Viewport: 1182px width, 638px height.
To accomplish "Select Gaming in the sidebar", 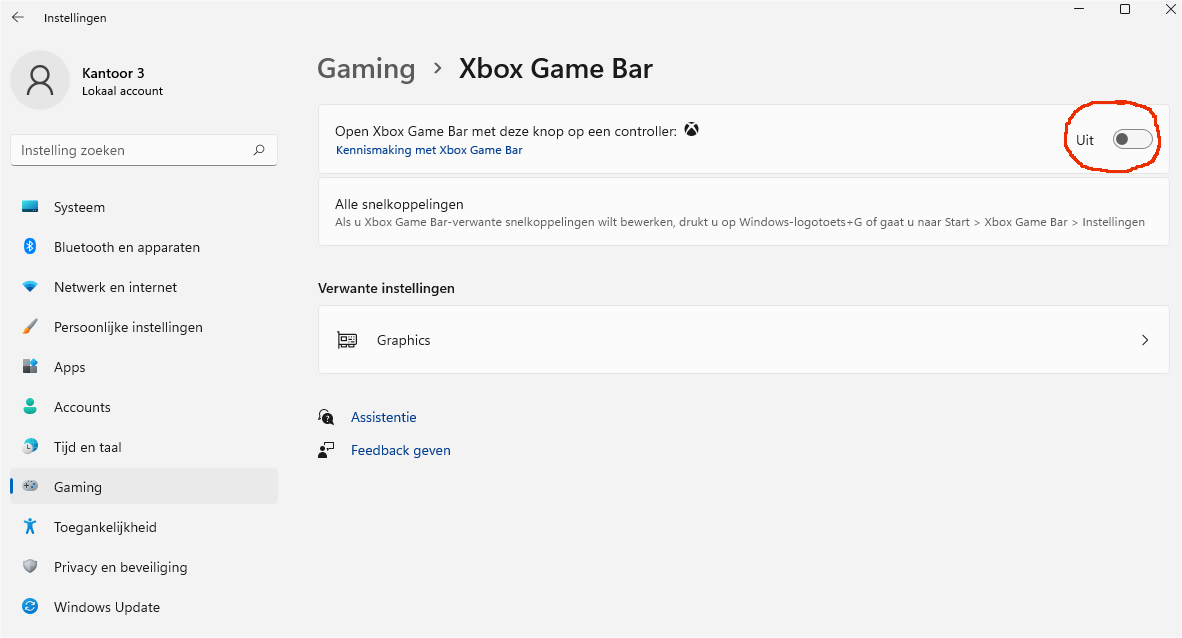I will (x=144, y=486).
